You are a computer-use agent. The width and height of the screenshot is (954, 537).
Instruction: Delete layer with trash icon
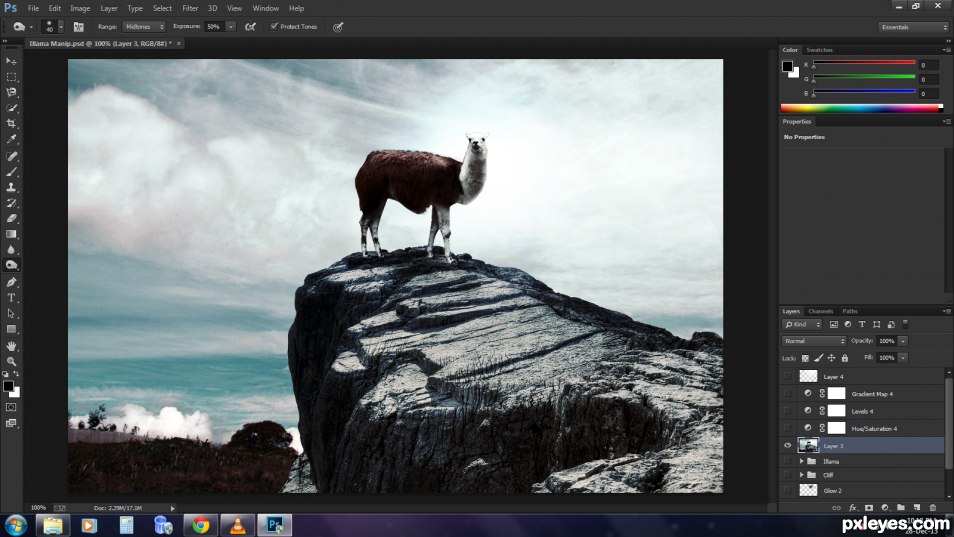[x=933, y=508]
